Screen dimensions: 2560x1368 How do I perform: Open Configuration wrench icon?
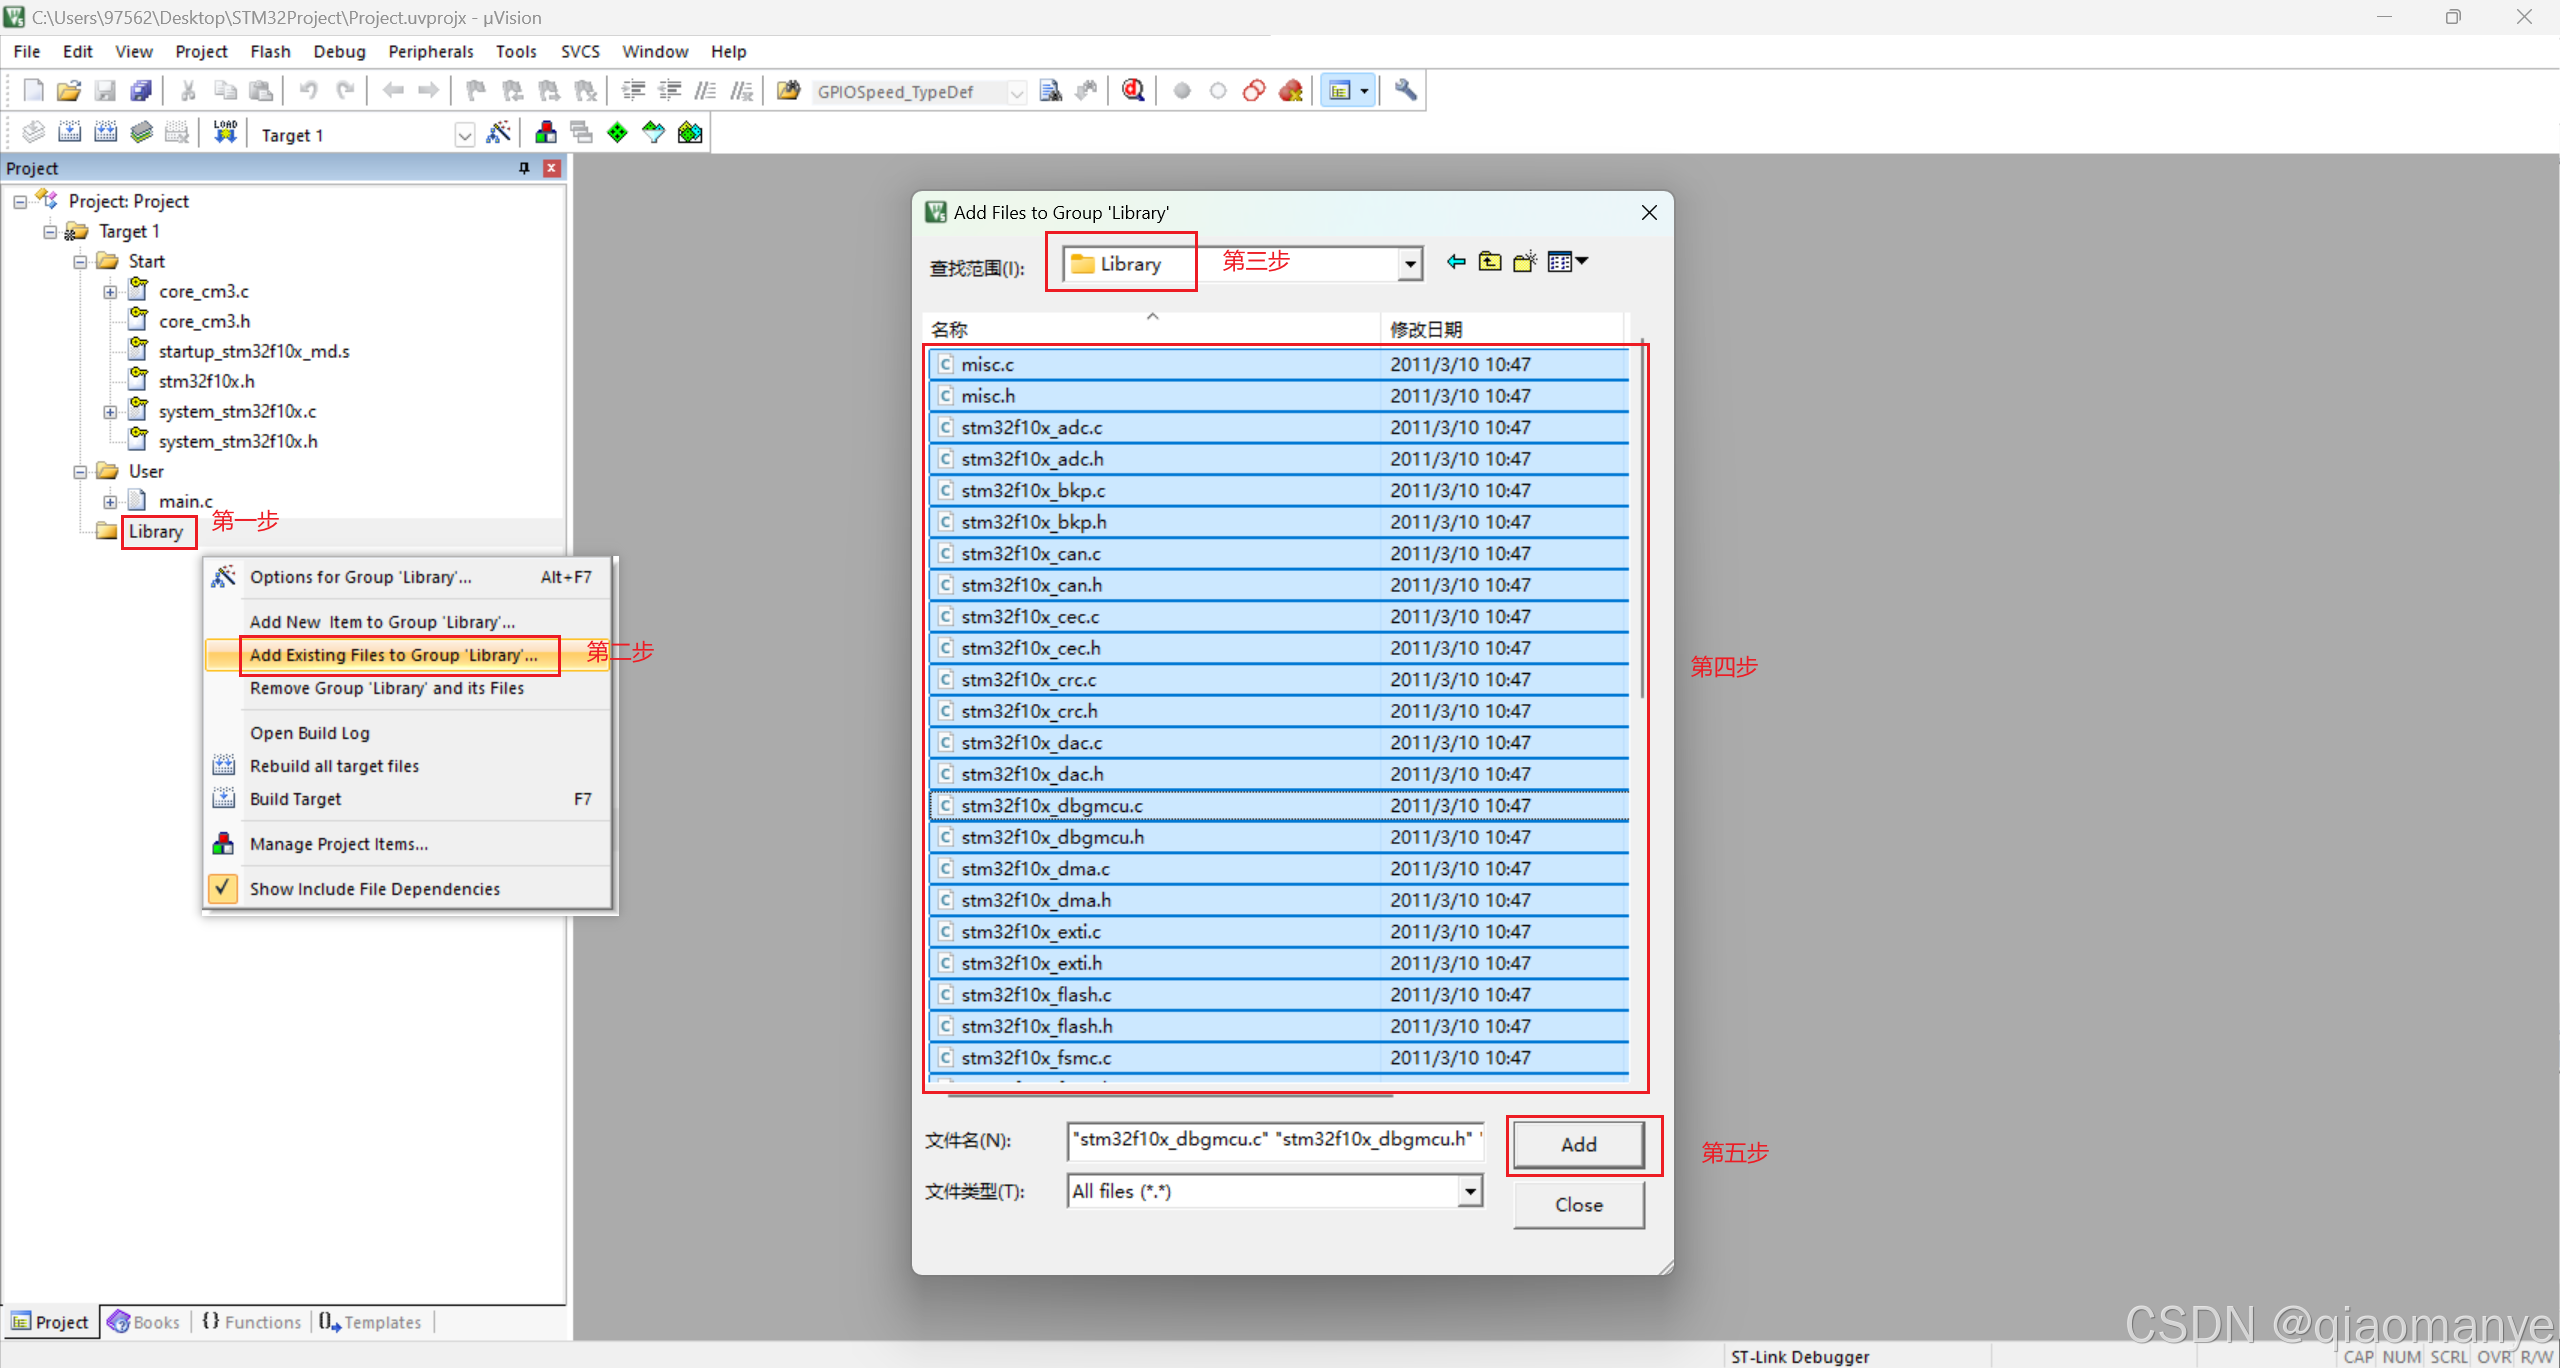tap(1405, 91)
